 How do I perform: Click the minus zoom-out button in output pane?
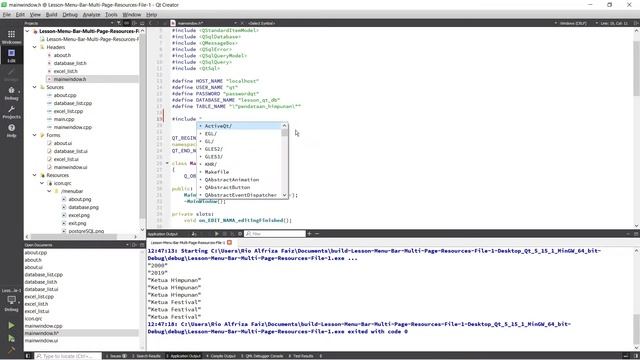pyautogui.click(x=317, y=234)
